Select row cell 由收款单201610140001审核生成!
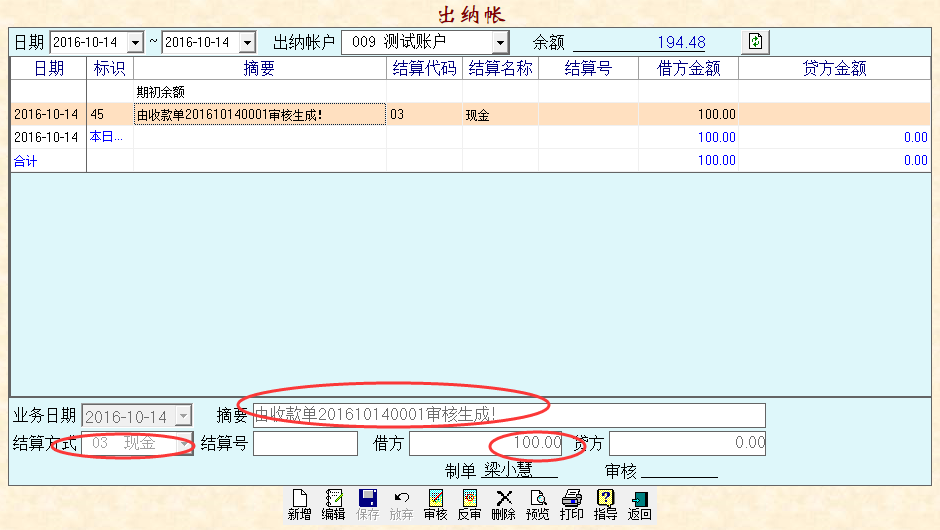940x530 pixels. click(x=260, y=115)
